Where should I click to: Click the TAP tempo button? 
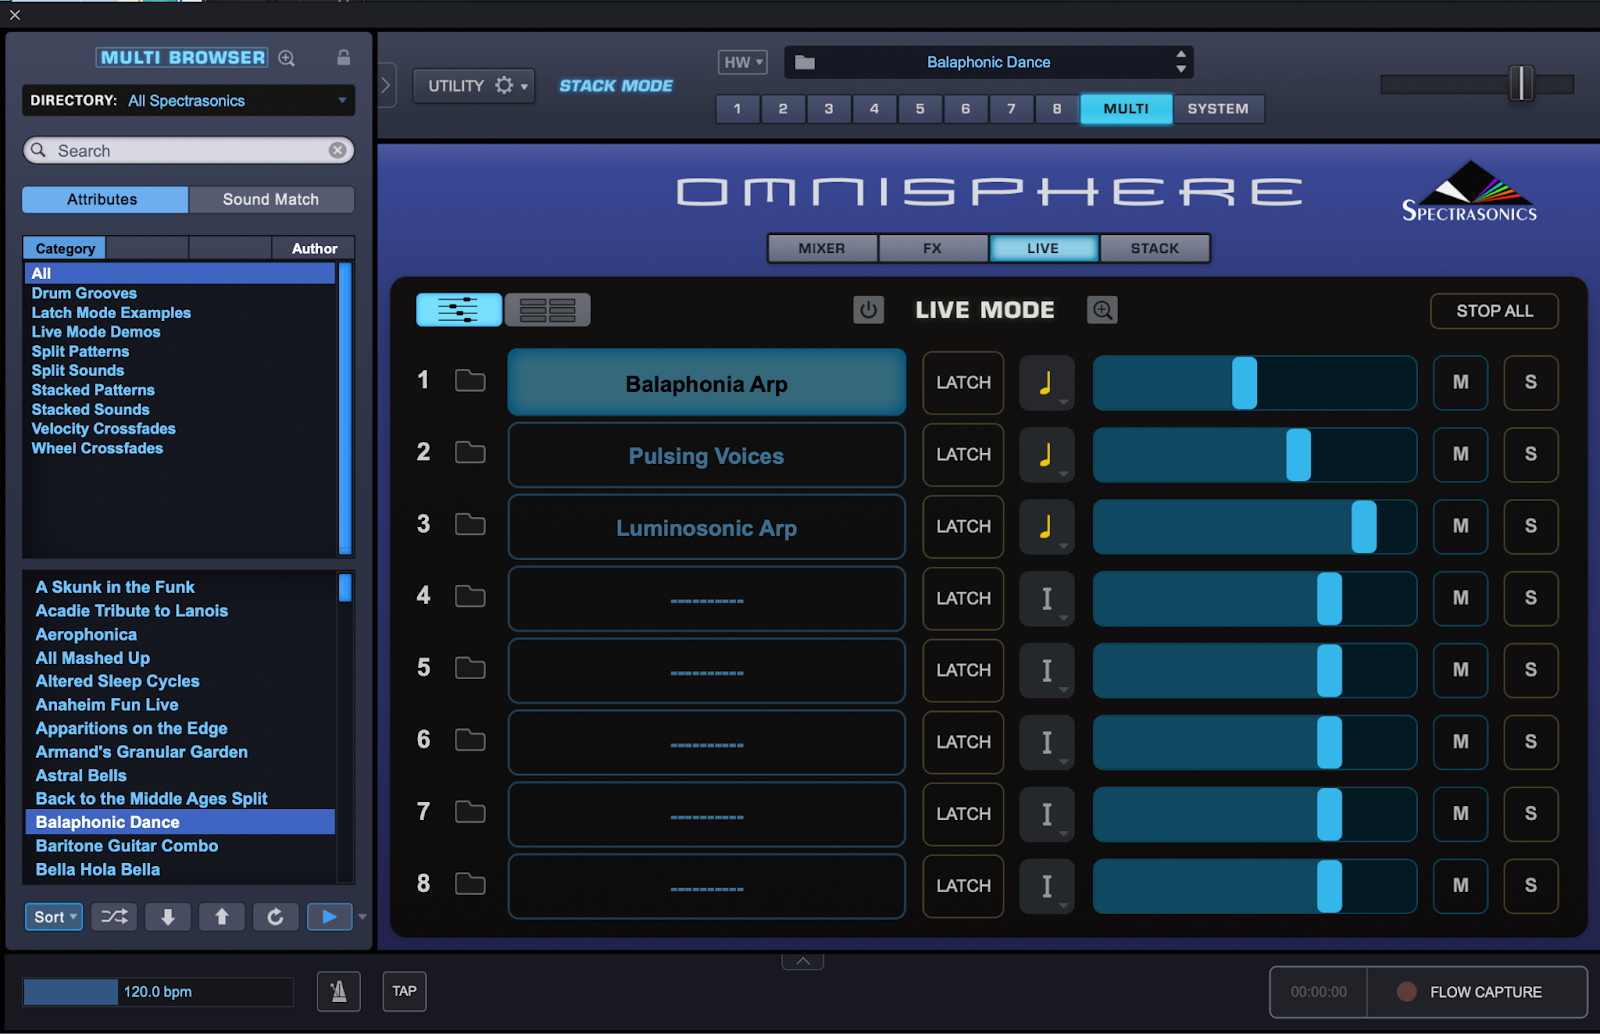[404, 991]
